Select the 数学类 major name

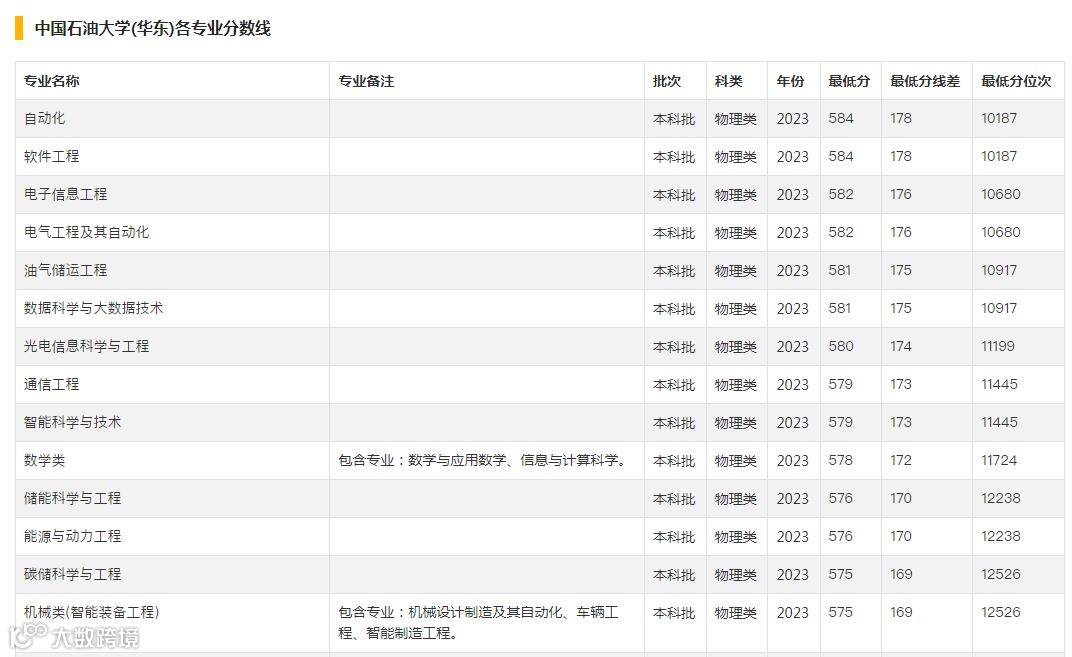[44, 460]
